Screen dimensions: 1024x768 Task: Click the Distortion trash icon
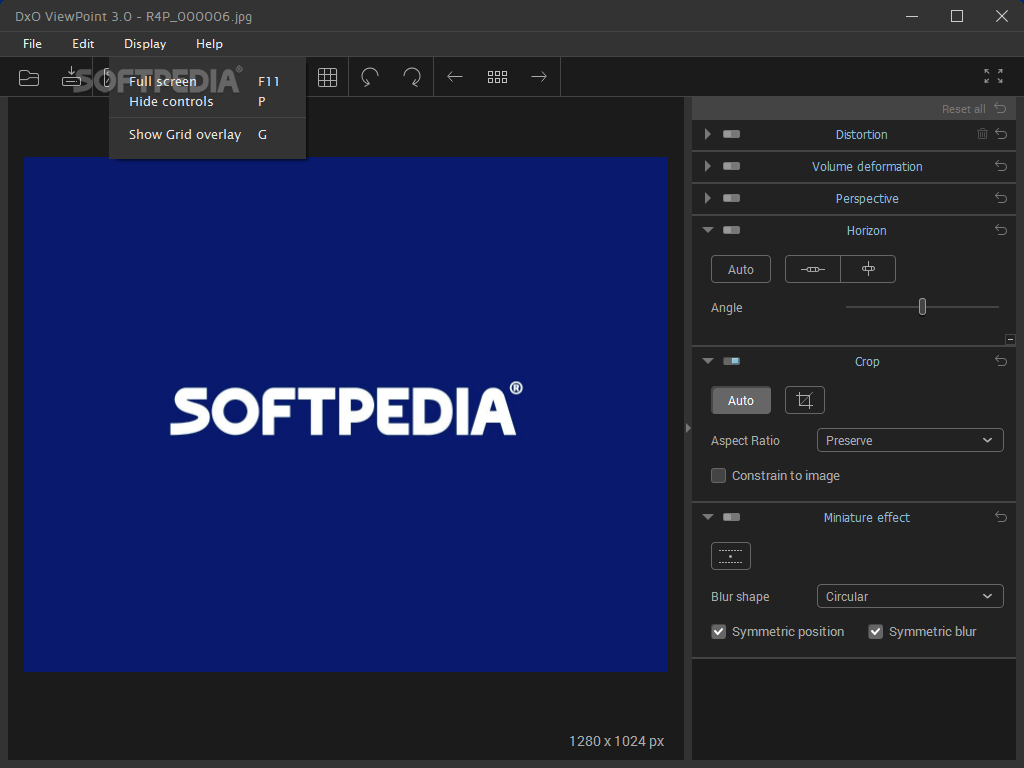(982, 134)
